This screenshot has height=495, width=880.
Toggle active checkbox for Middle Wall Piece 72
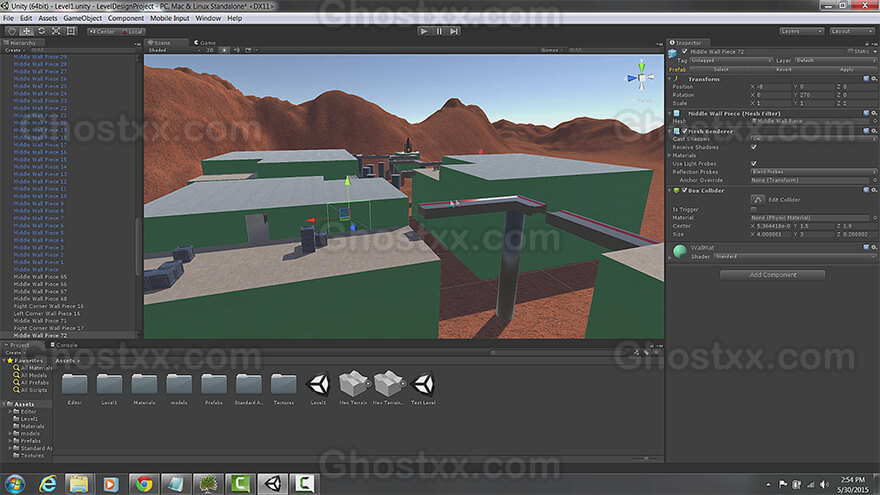[684, 52]
